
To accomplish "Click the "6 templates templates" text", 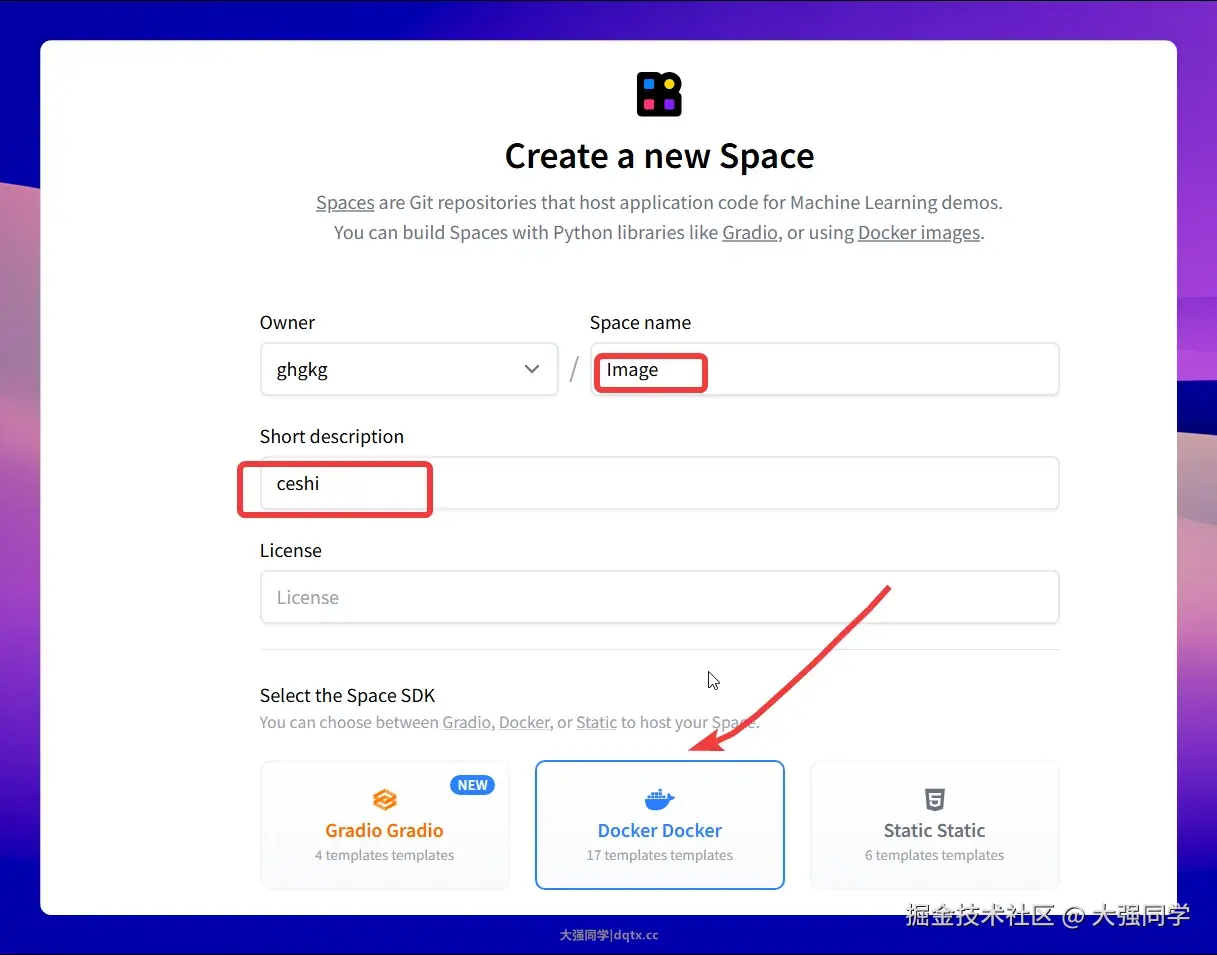I will tap(934, 855).
